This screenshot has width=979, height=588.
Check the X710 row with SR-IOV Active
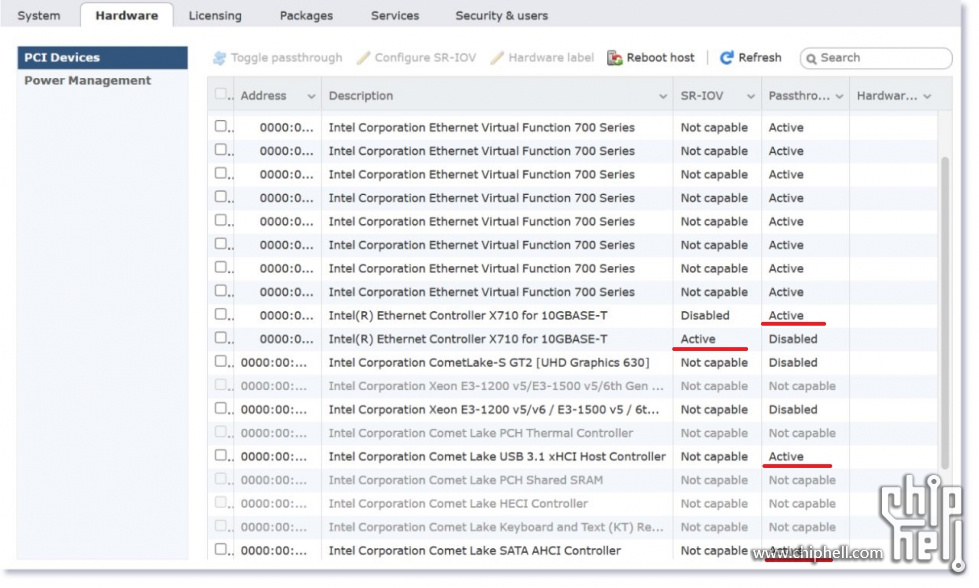coord(220,338)
